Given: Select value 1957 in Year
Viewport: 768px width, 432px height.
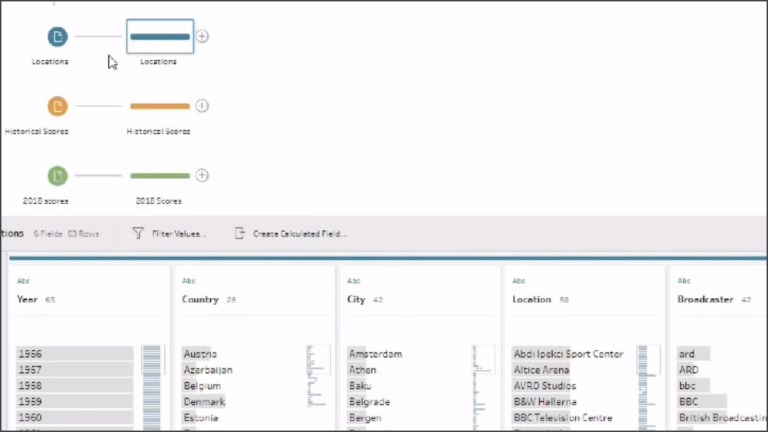Looking at the screenshot, I should 74,370.
